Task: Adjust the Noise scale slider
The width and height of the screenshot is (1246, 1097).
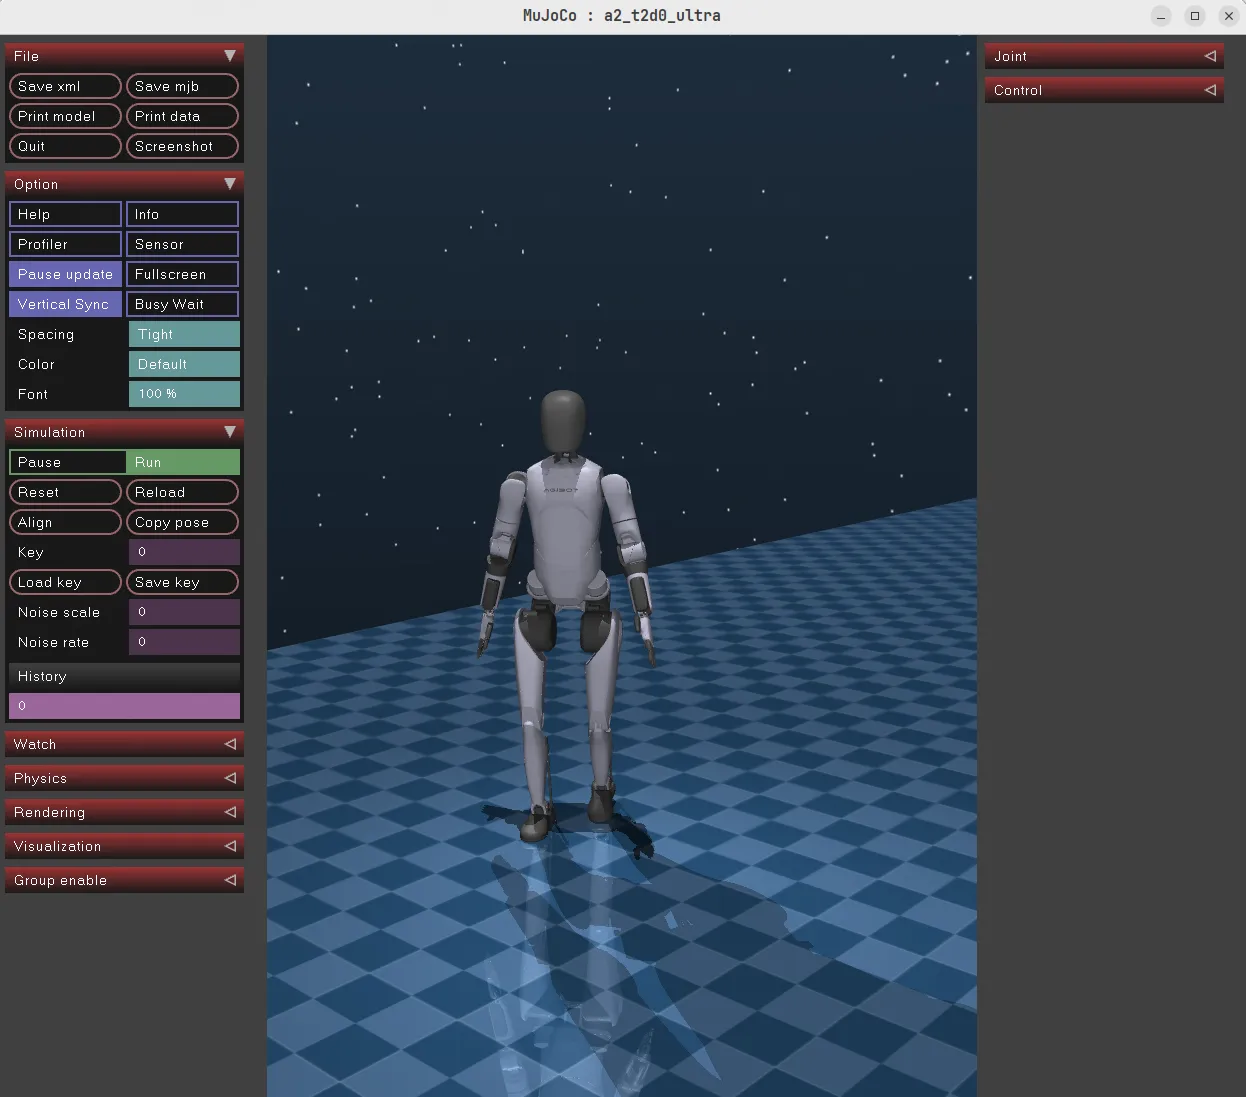Action: (x=184, y=612)
